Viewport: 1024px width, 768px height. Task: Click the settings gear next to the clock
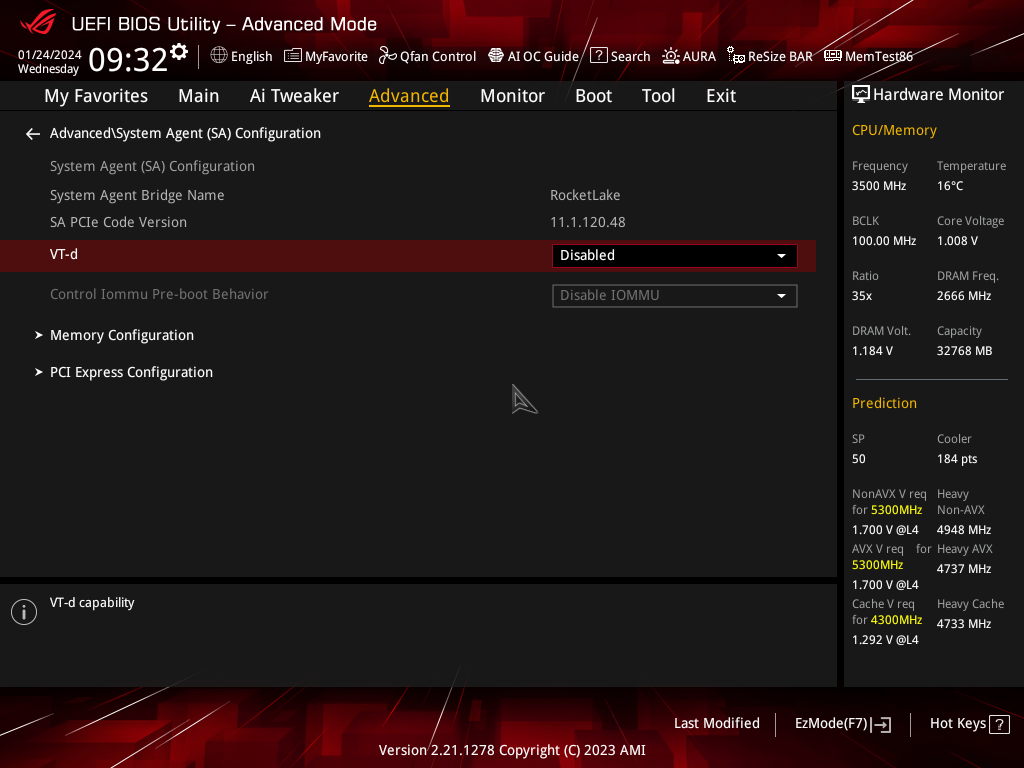coord(179,52)
